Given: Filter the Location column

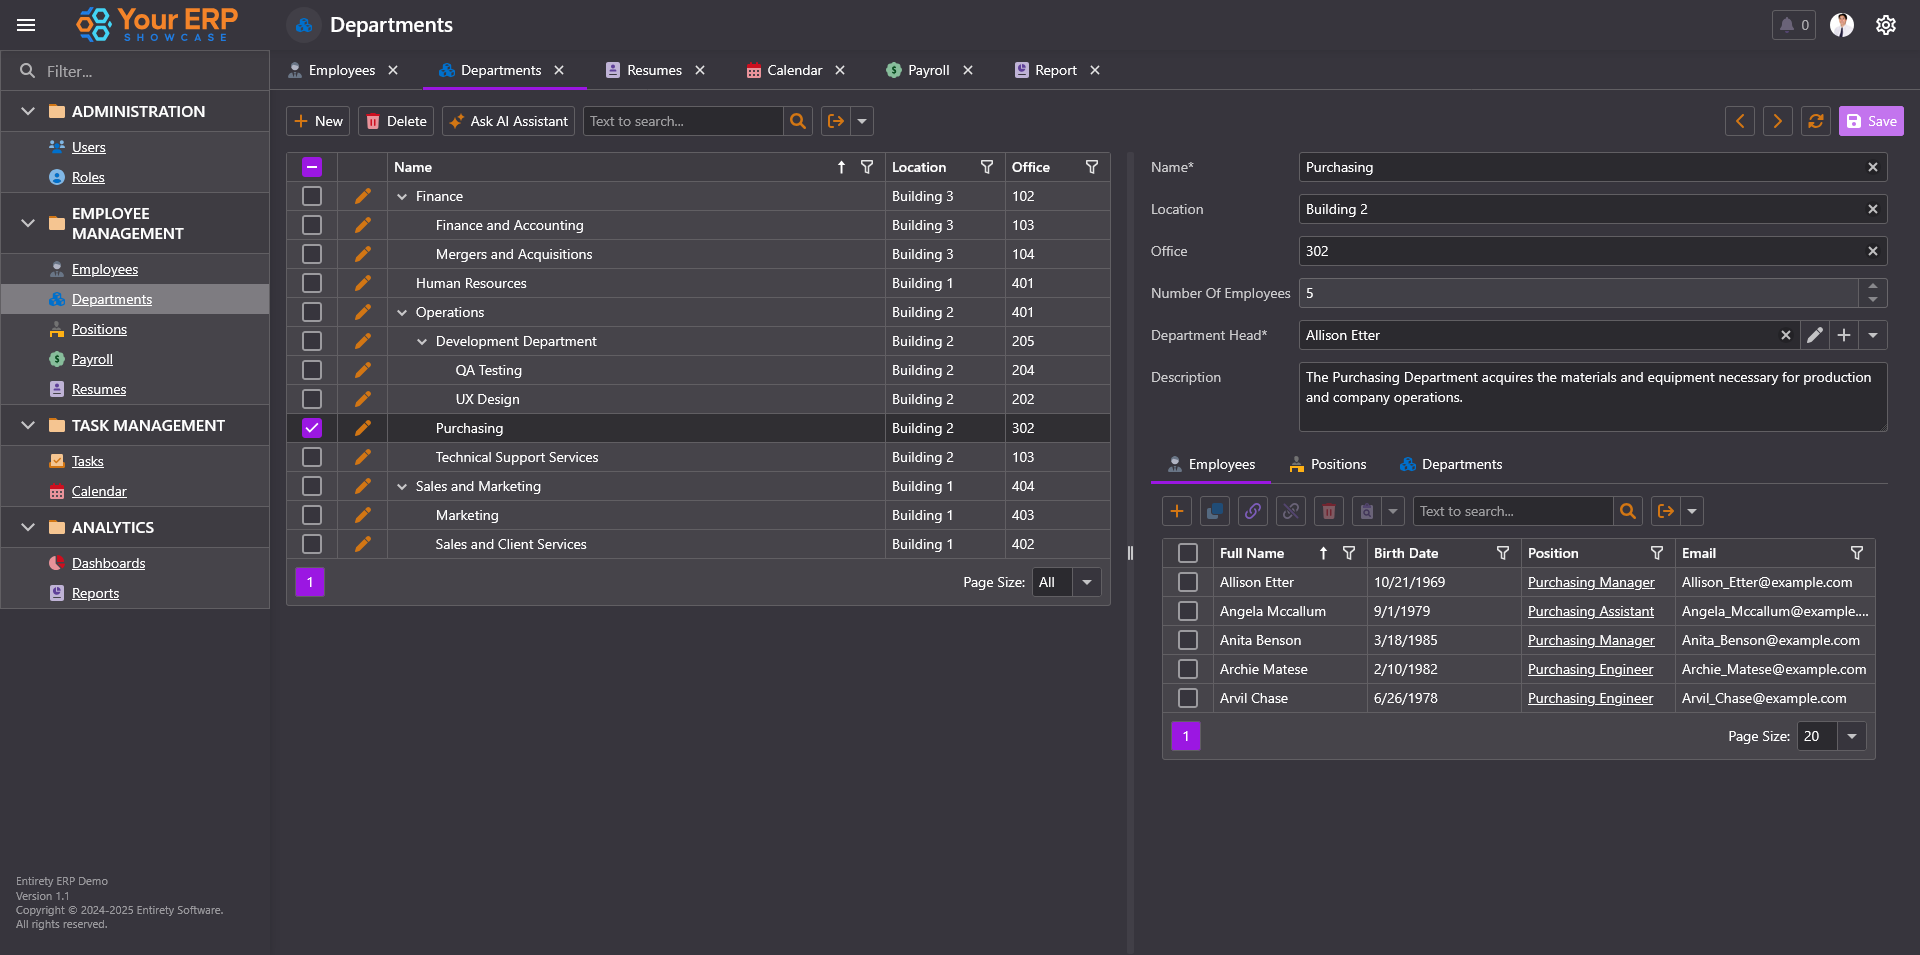Looking at the screenshot, I should [986, 167].
